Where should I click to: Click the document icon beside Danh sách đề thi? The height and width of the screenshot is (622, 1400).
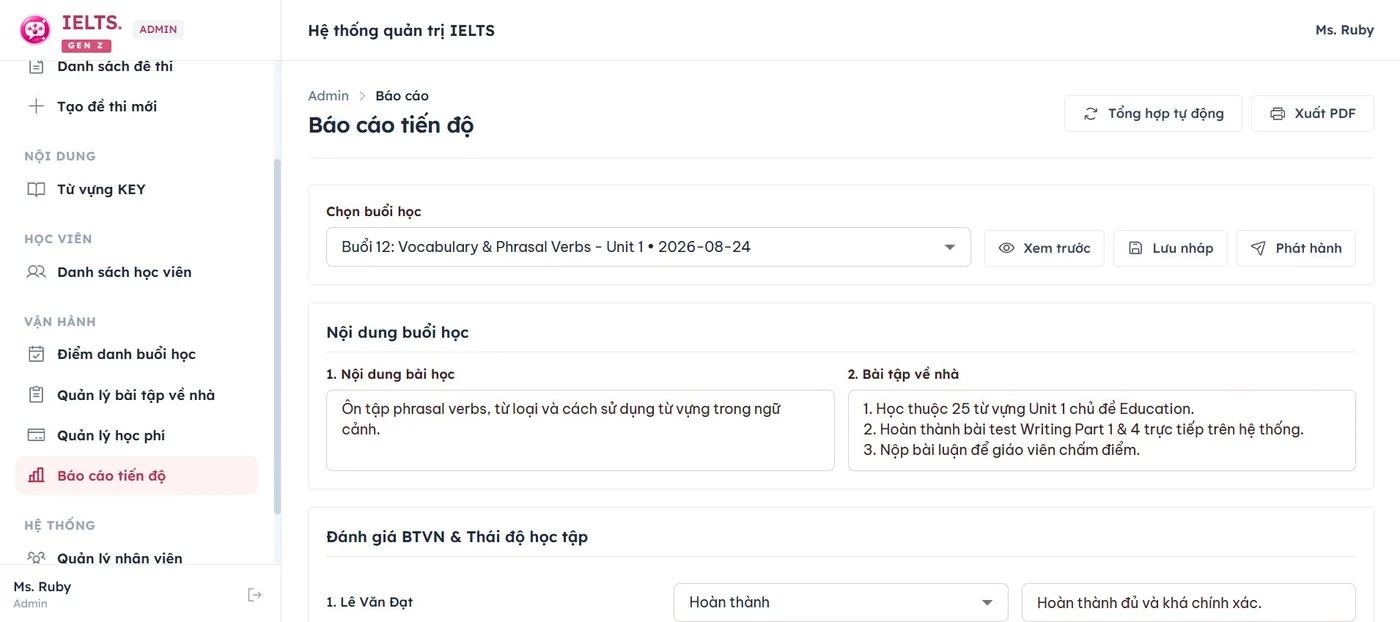(x=36, y=66)
